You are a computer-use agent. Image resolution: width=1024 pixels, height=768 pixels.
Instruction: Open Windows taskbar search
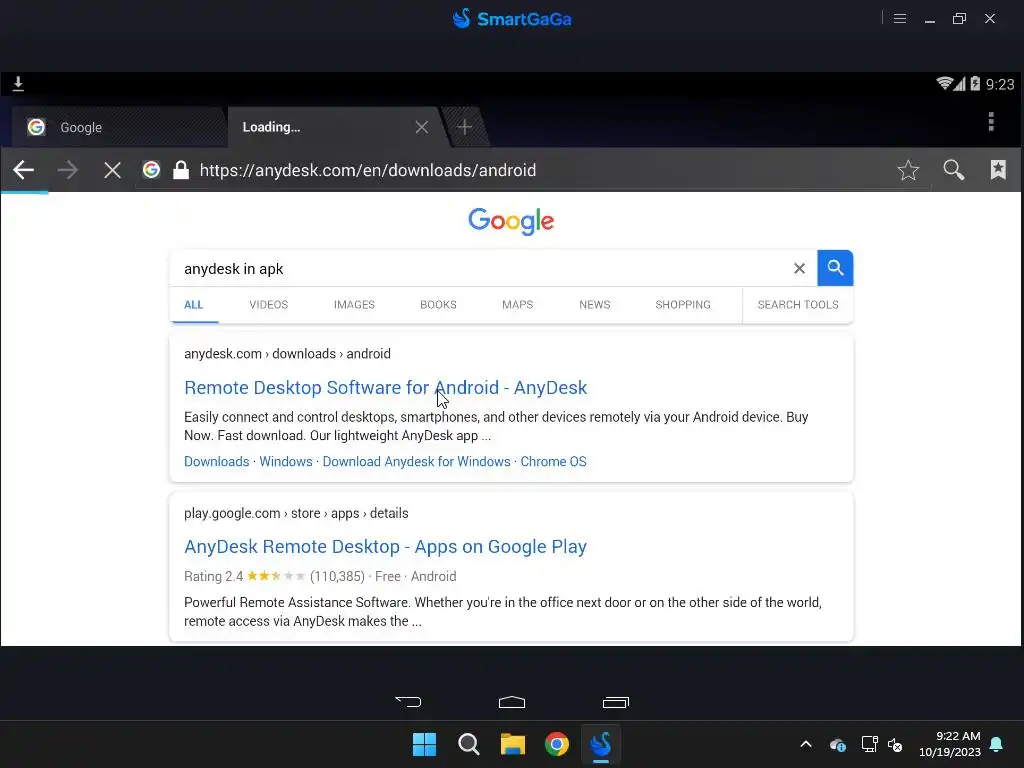click(x=468, y=744)
